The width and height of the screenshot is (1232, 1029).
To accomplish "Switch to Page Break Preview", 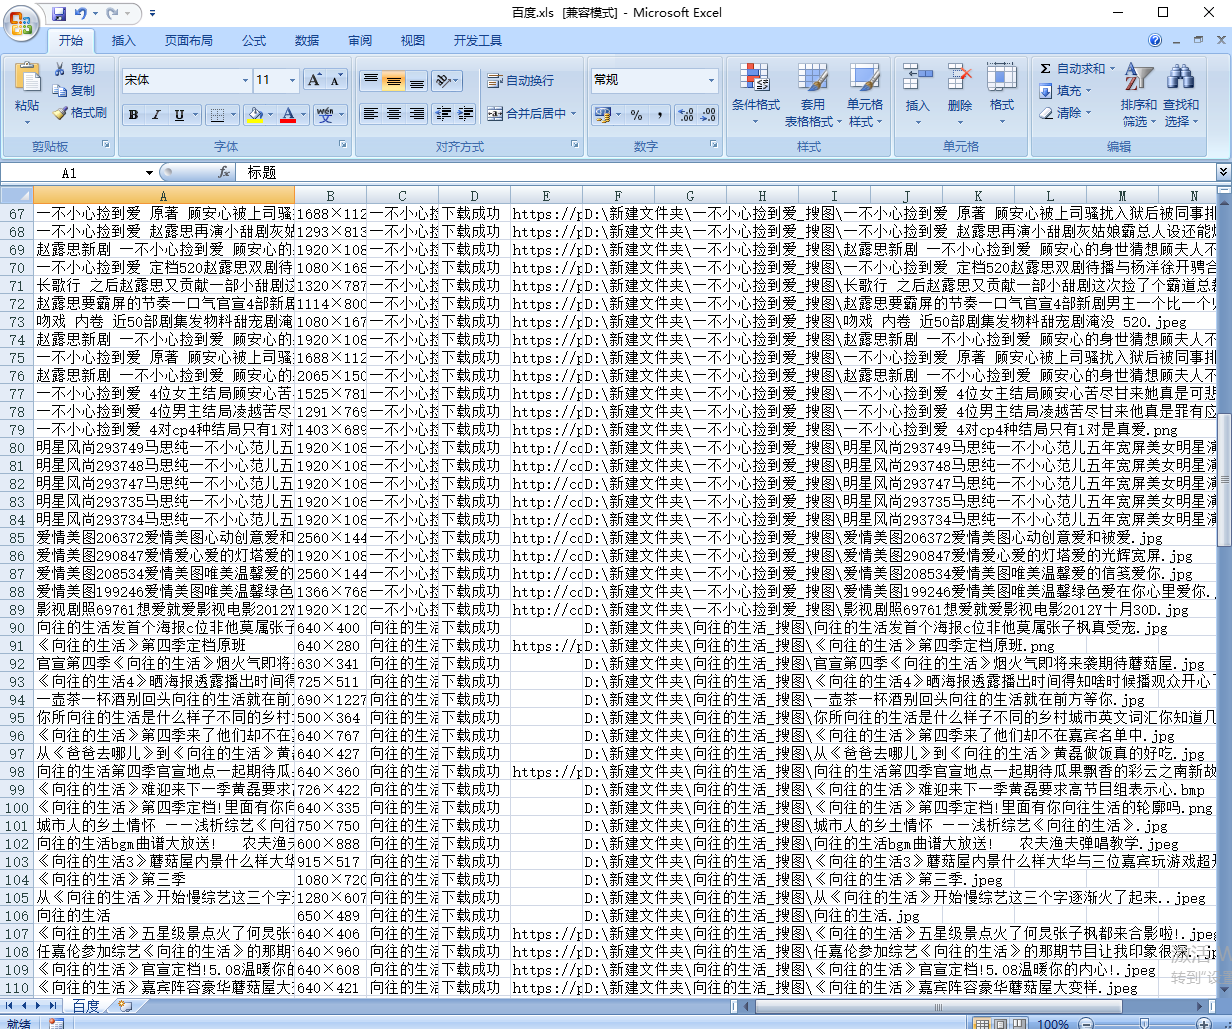I will 1018,1024.
